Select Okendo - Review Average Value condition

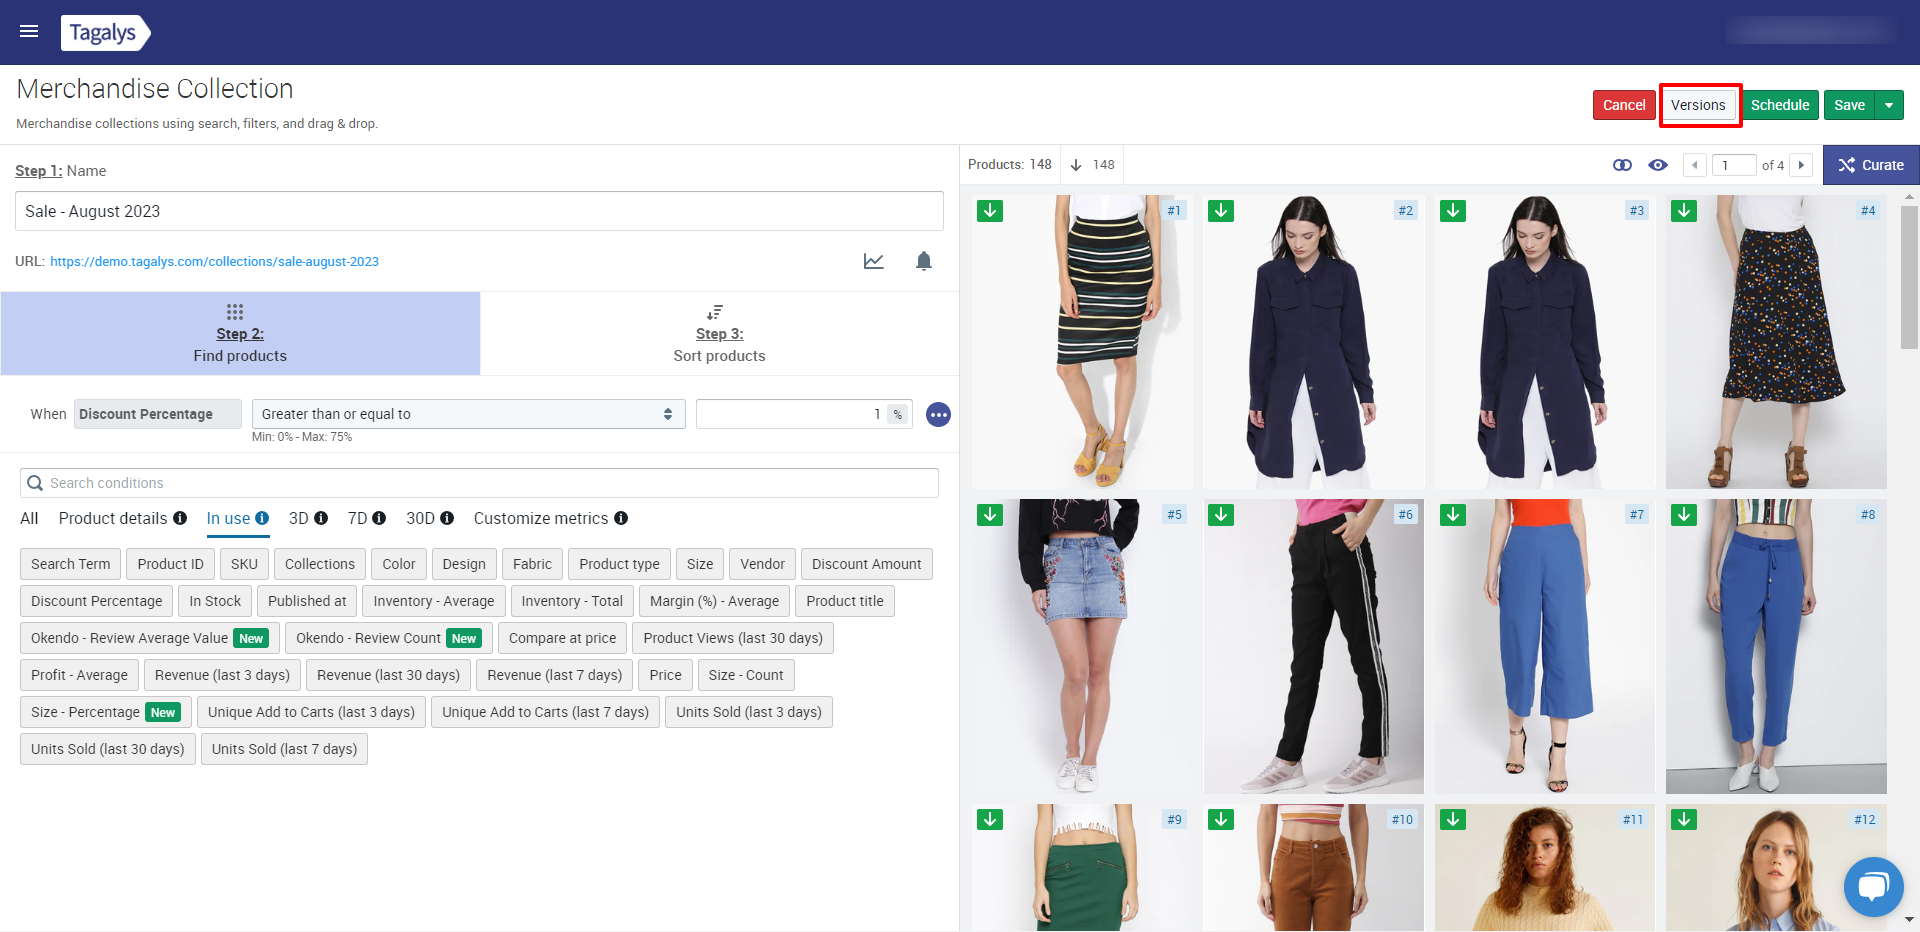149,638
